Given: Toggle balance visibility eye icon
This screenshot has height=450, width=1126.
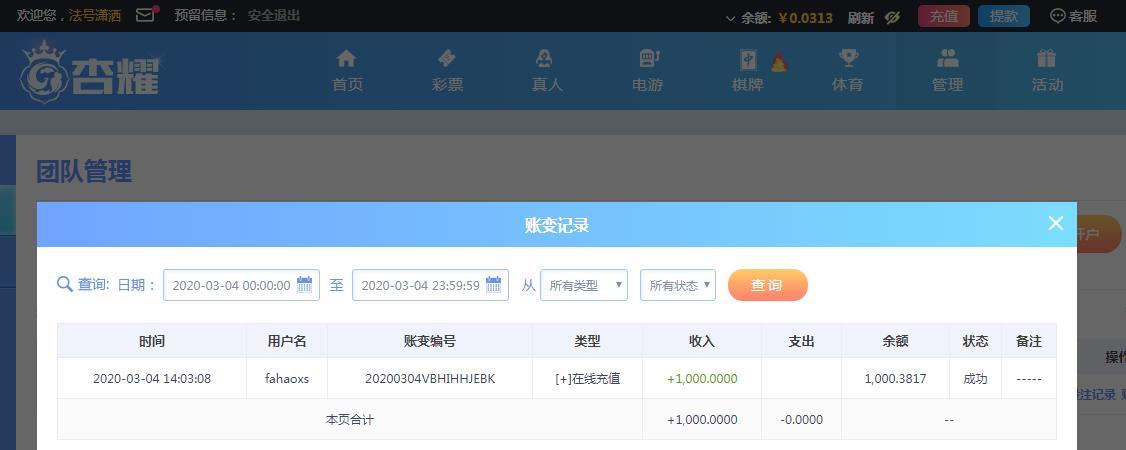Looking at the screenshot, I should (x=893, y=17).
